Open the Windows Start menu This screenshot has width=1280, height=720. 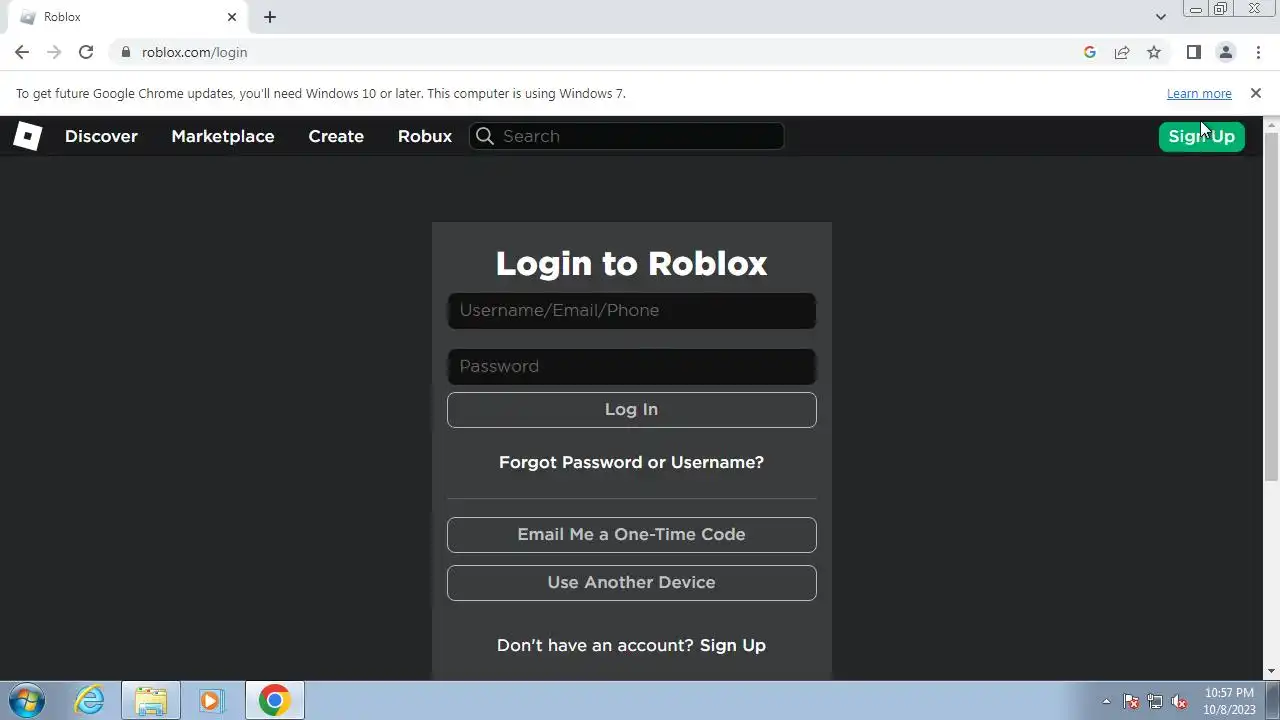(x=27, y=700)
